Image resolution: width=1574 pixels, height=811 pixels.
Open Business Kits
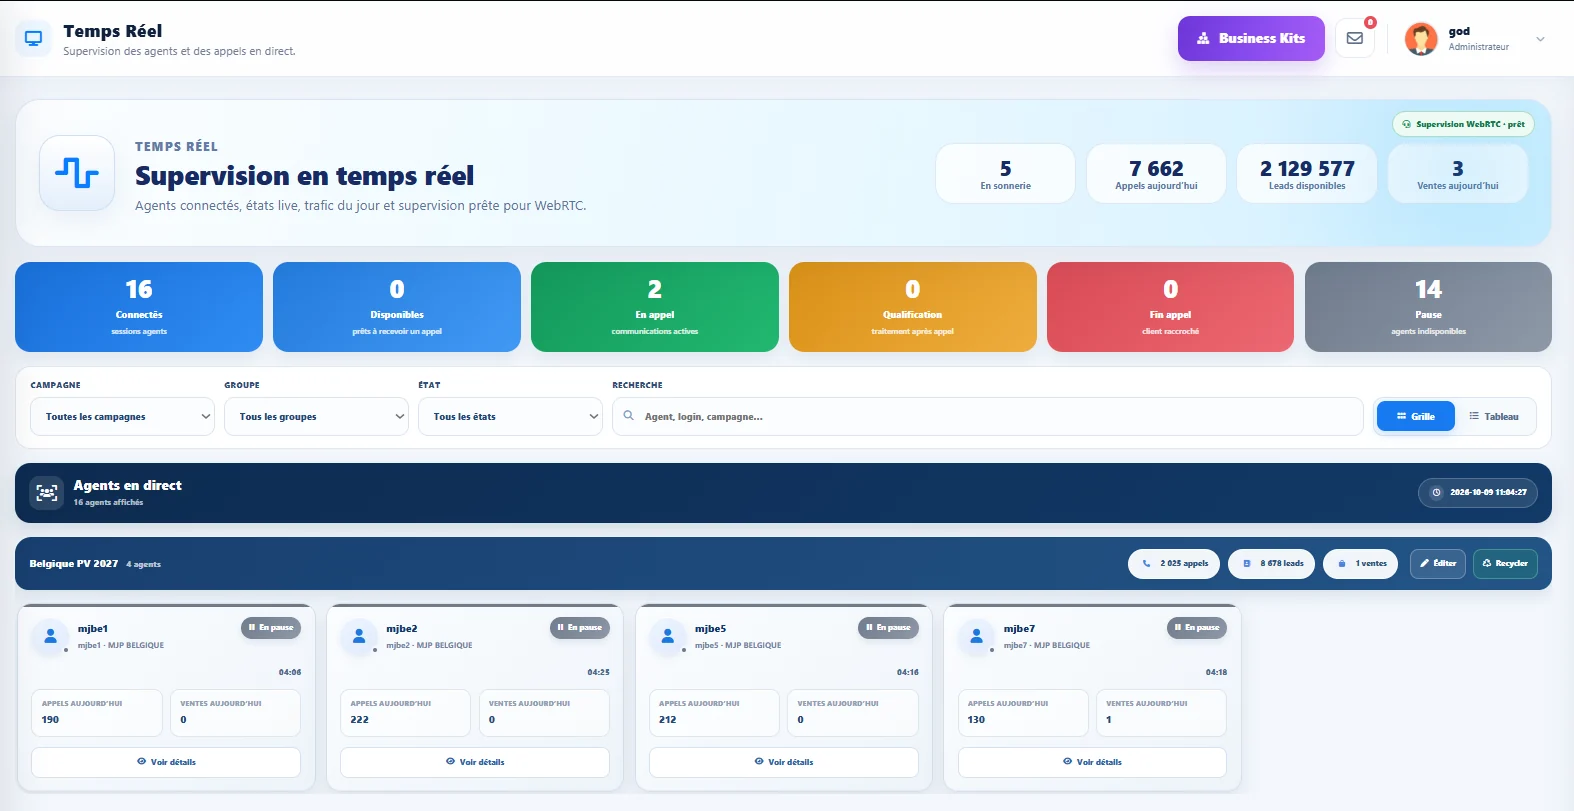pos(1251,38)
